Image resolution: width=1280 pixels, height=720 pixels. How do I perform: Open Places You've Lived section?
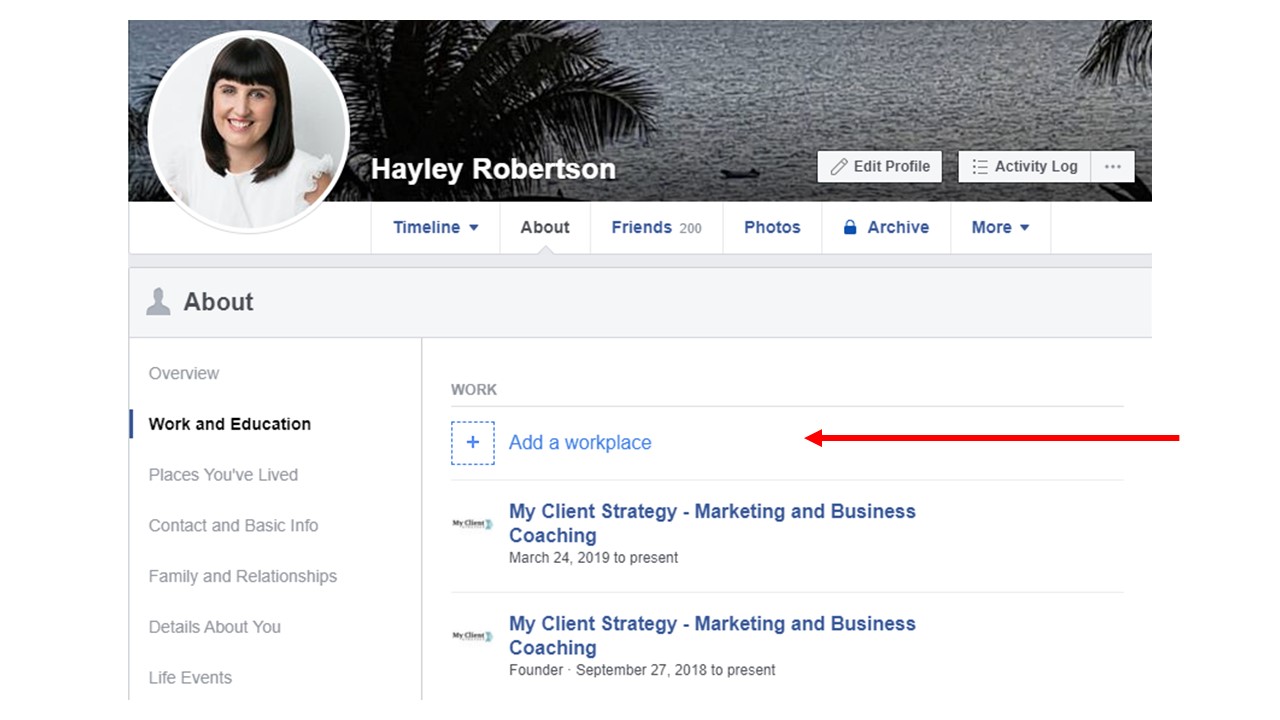tap(223, 475)
